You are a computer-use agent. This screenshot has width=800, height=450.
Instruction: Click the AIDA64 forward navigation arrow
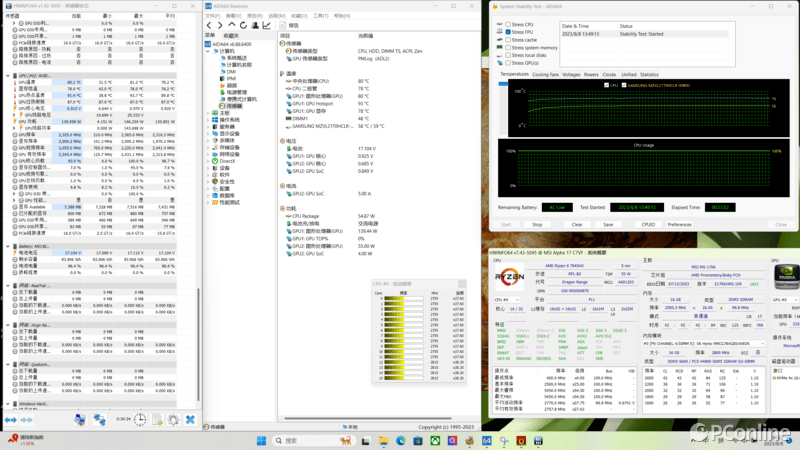pyautogui.click(x=220, y=25)
